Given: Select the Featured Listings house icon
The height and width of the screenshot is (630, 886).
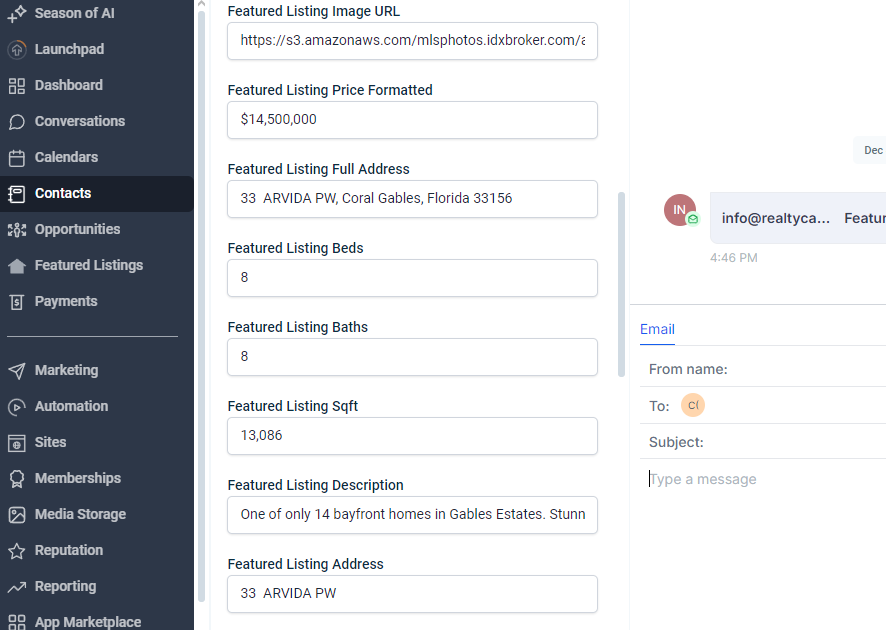Looking at the screenshot, I should (x=17, y=265).
